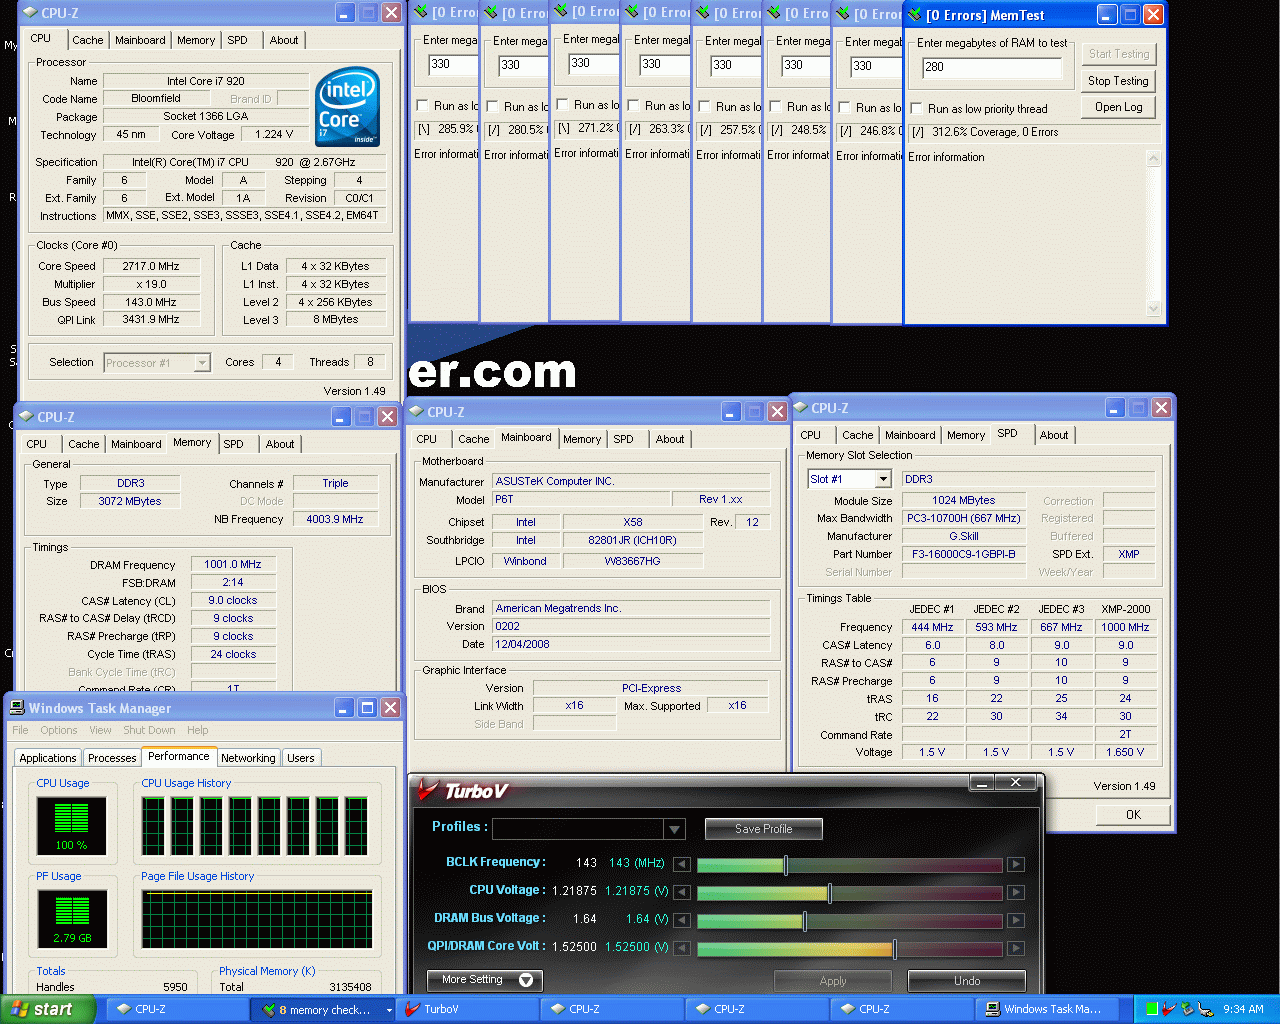Screen dimensions: 1280x1024
Task: Click OK in CPU-Z SPD window
Action: pyautogui.click(x=1133, y=815)
